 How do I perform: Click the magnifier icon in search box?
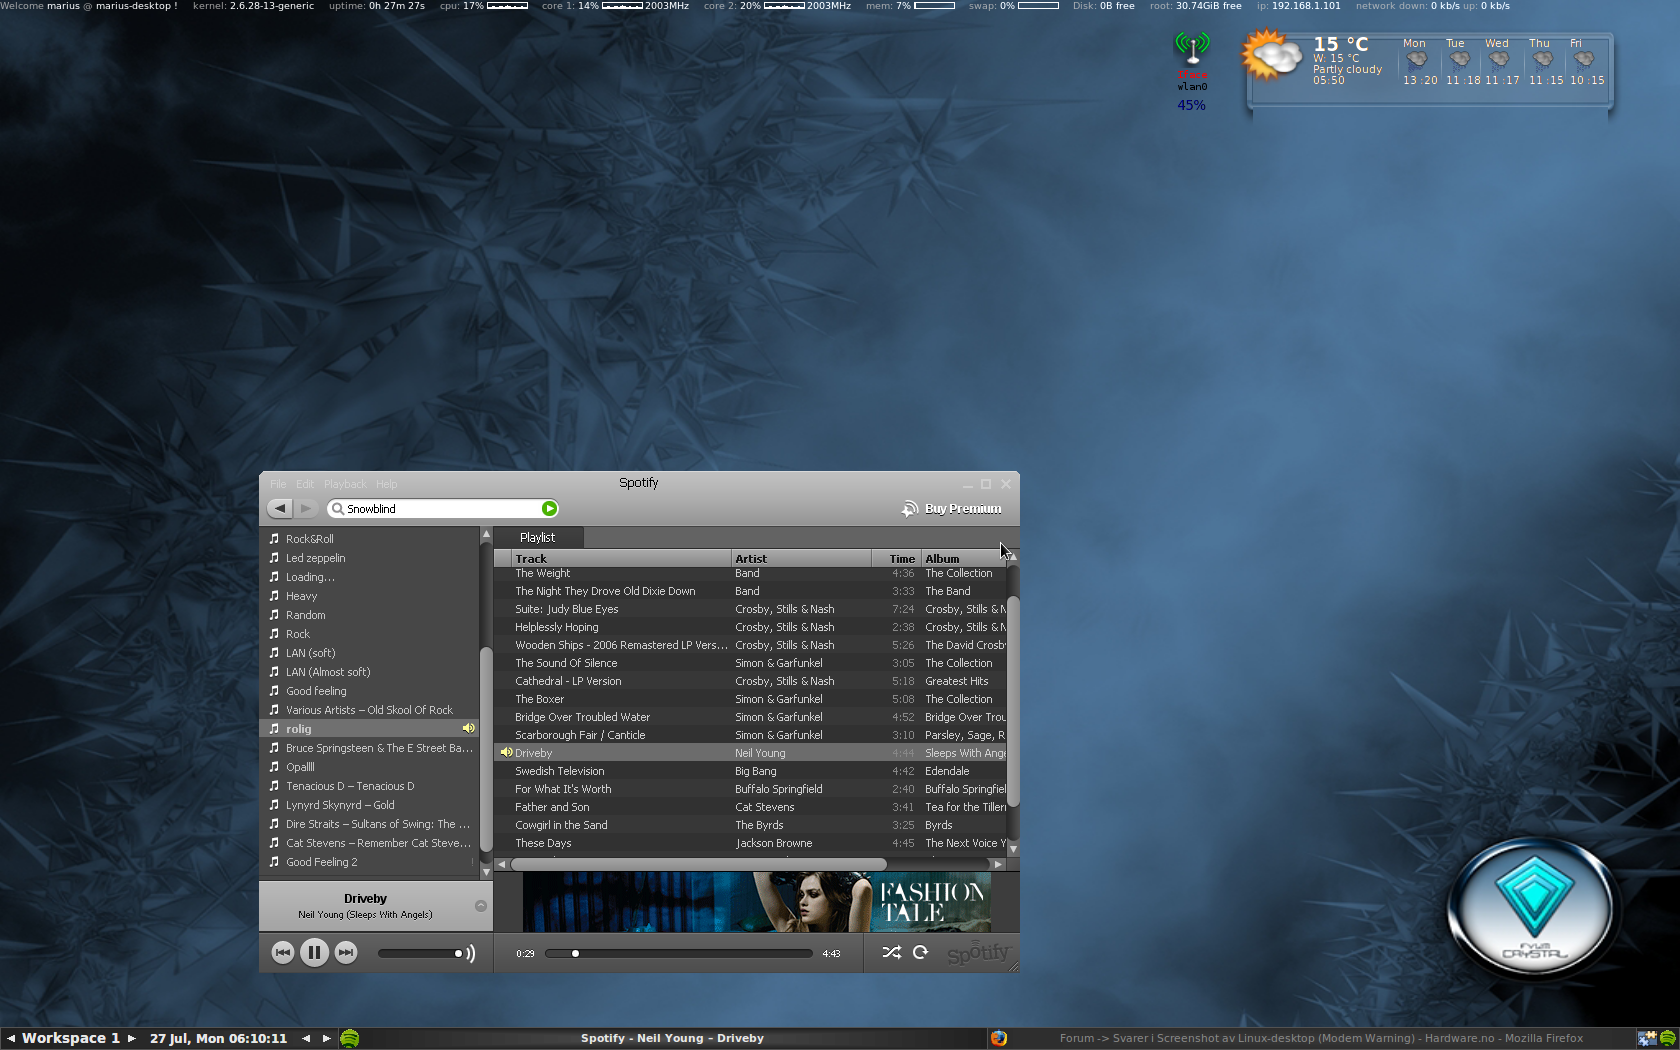click(337, 509)
